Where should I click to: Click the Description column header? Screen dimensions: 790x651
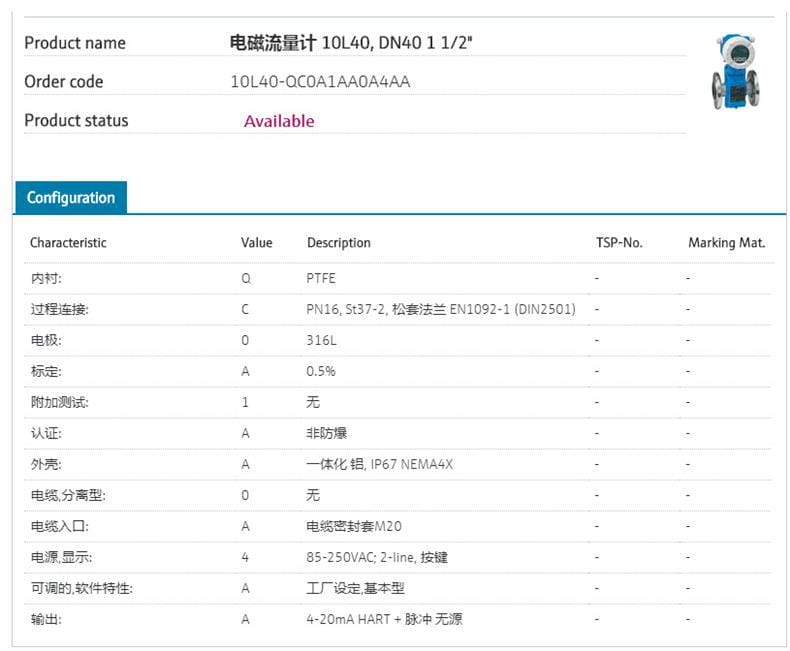point(338,243)
